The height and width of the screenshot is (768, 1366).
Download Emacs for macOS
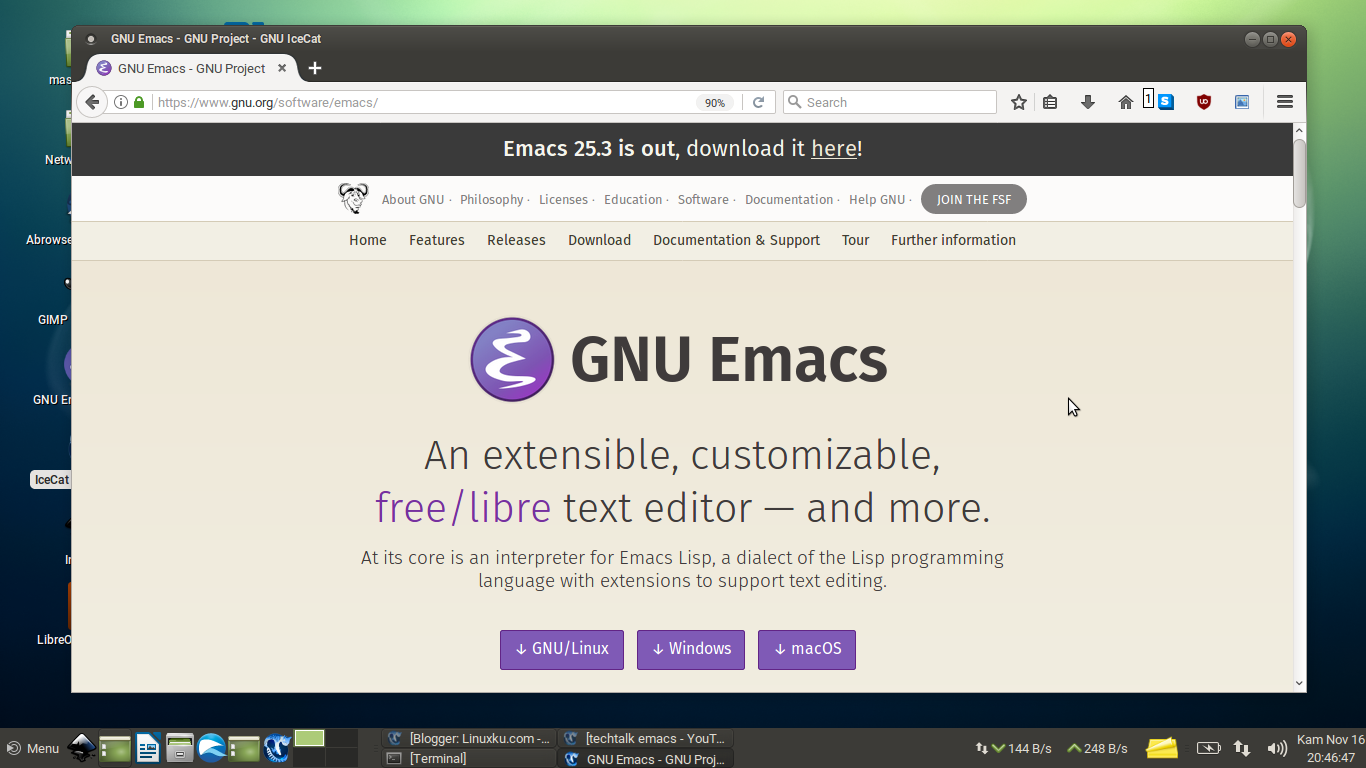point(807,649)
